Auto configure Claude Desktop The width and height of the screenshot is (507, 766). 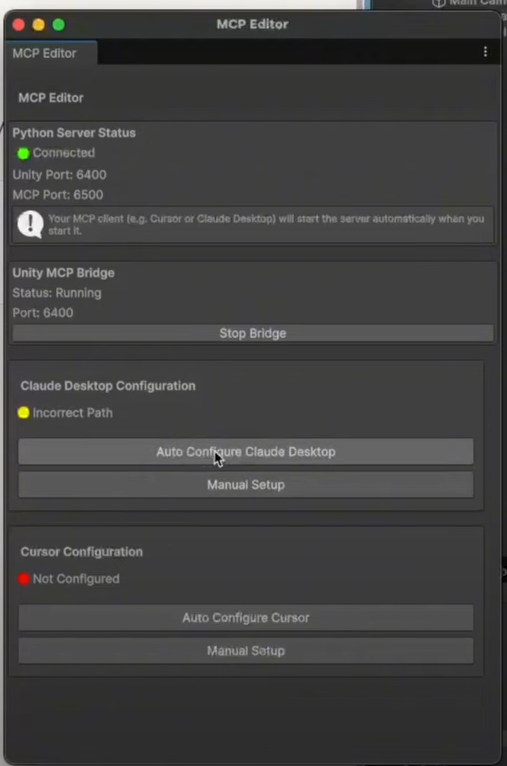tap(246, 451)
